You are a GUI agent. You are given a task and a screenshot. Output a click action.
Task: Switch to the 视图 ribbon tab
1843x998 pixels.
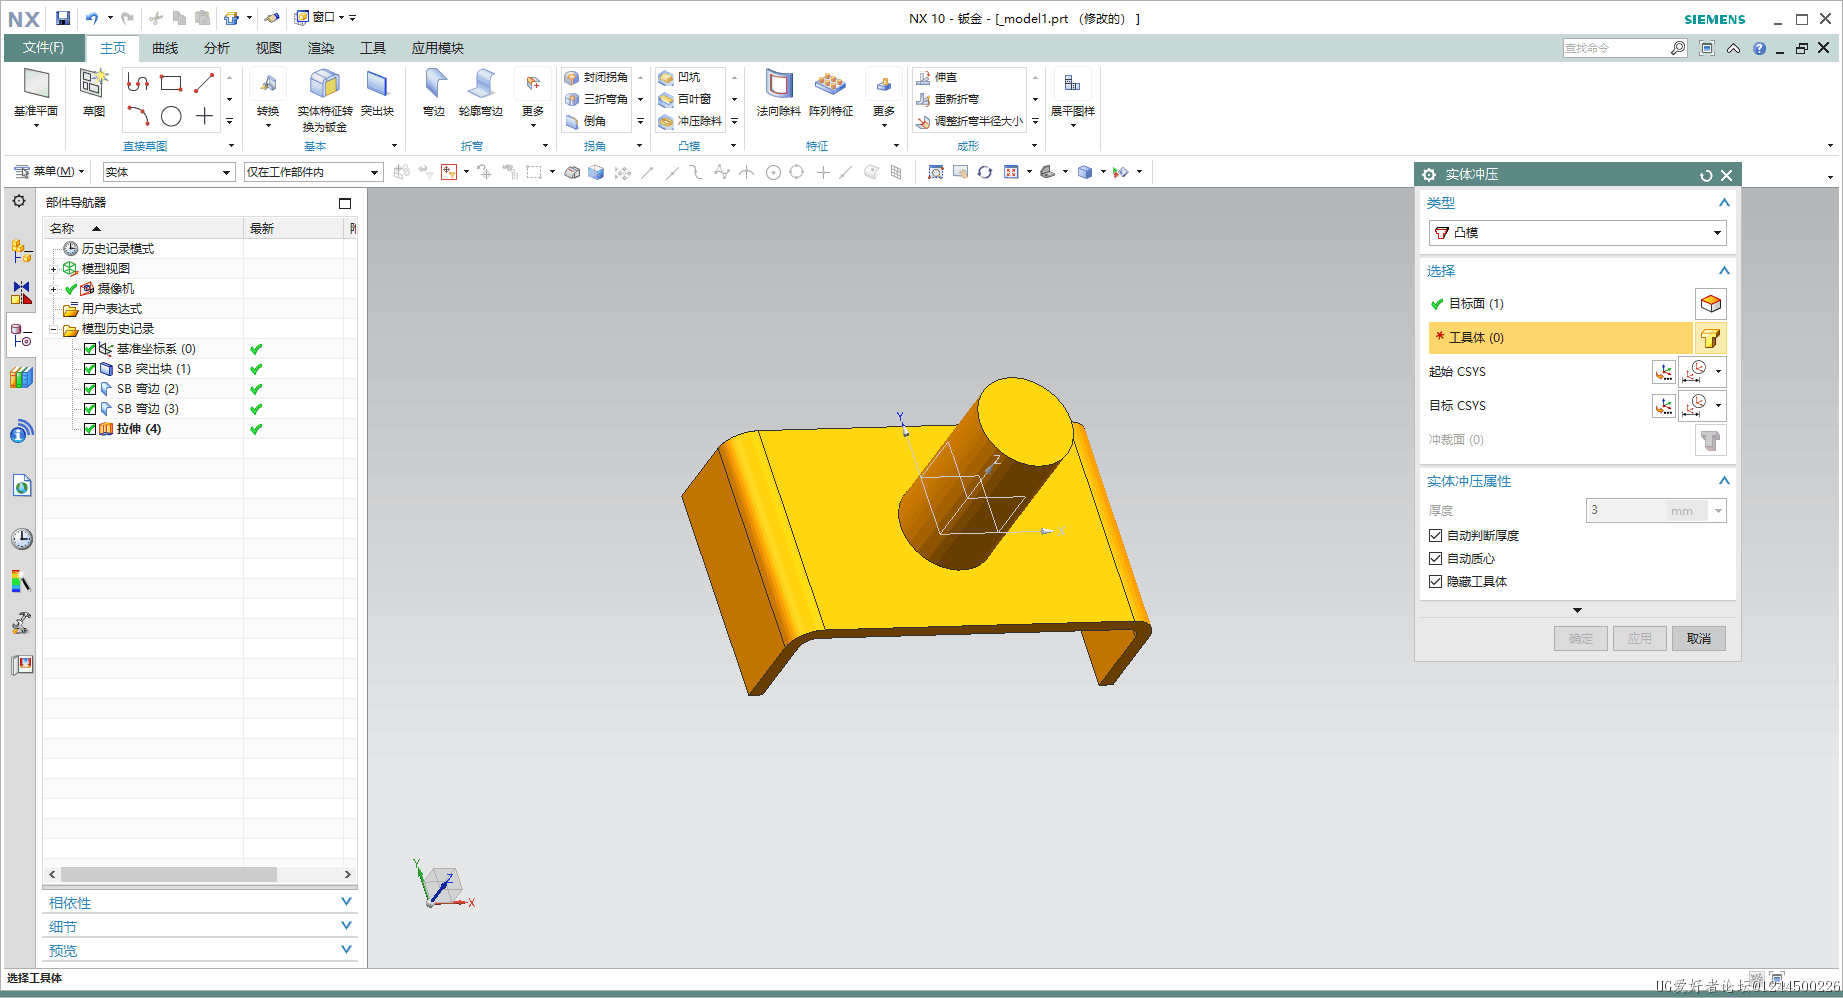point(268,48)
